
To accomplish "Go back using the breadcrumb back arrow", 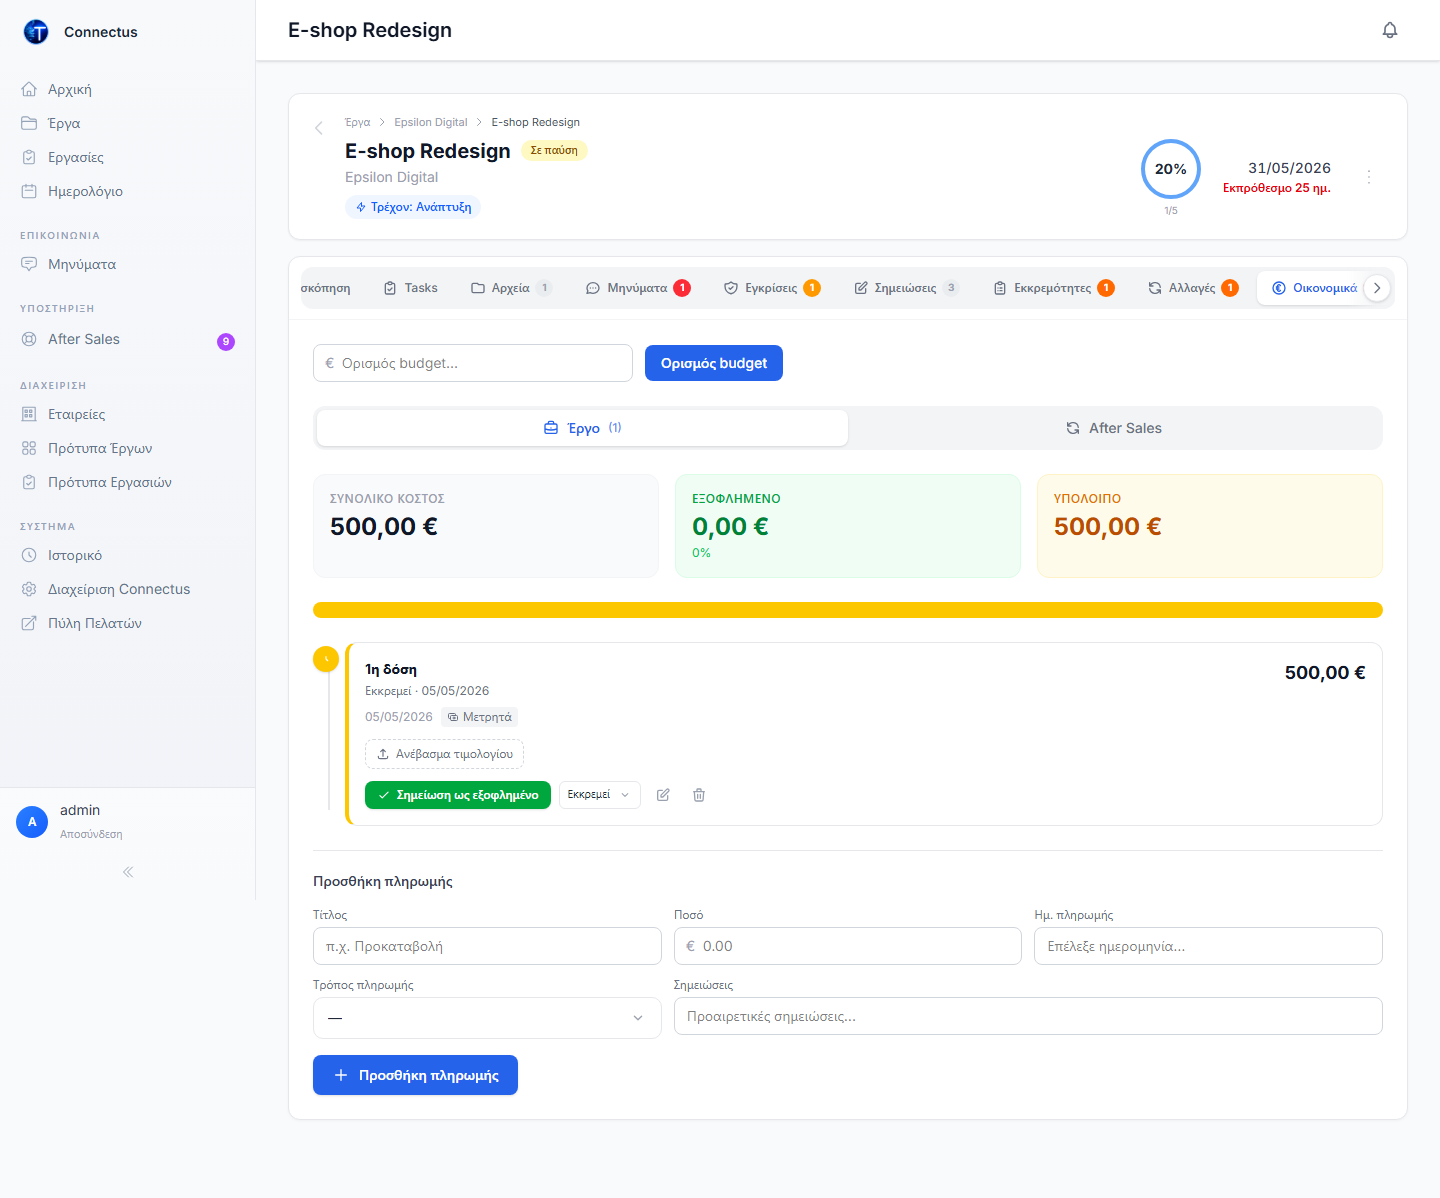I will (x=319, y=128).
